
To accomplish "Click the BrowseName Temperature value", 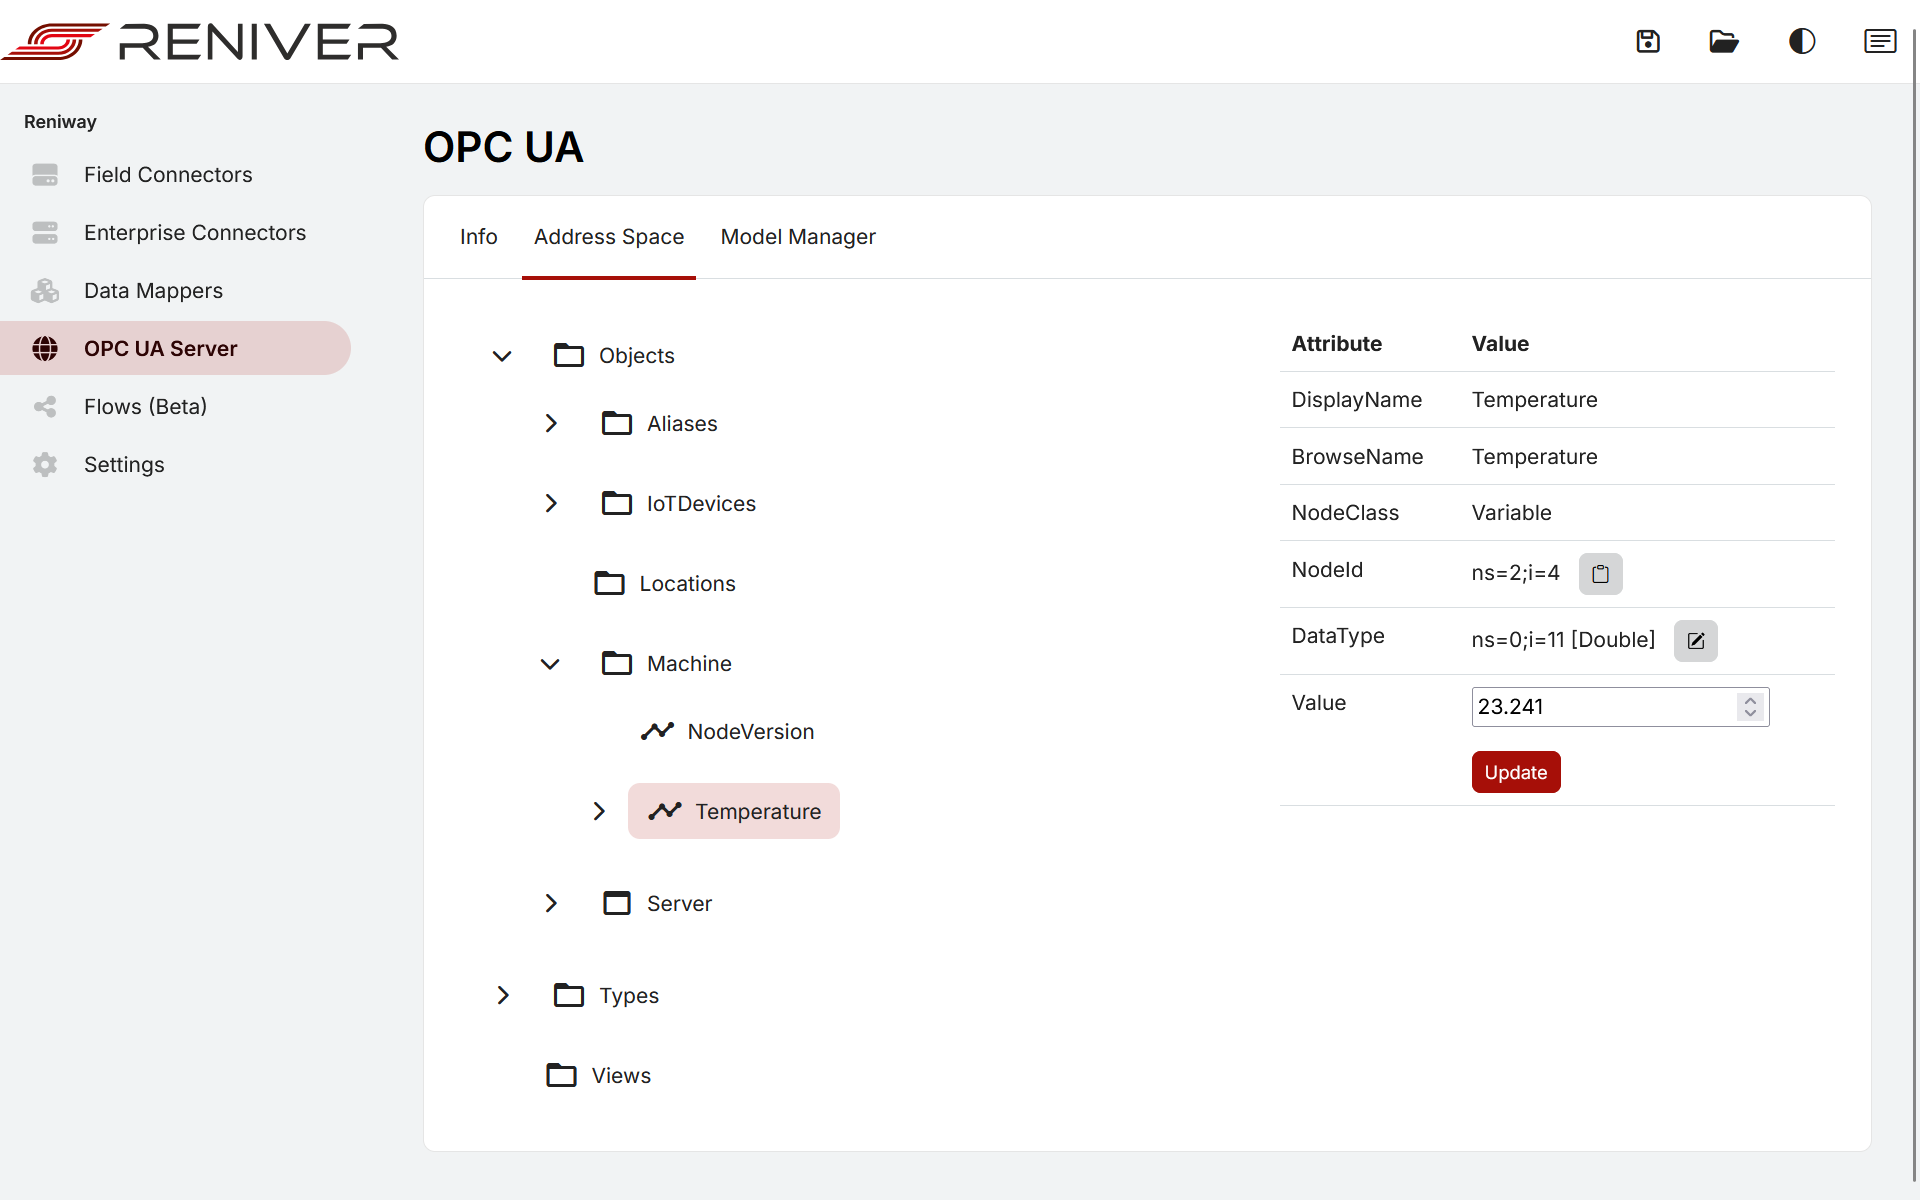I will coord(1534,458).
